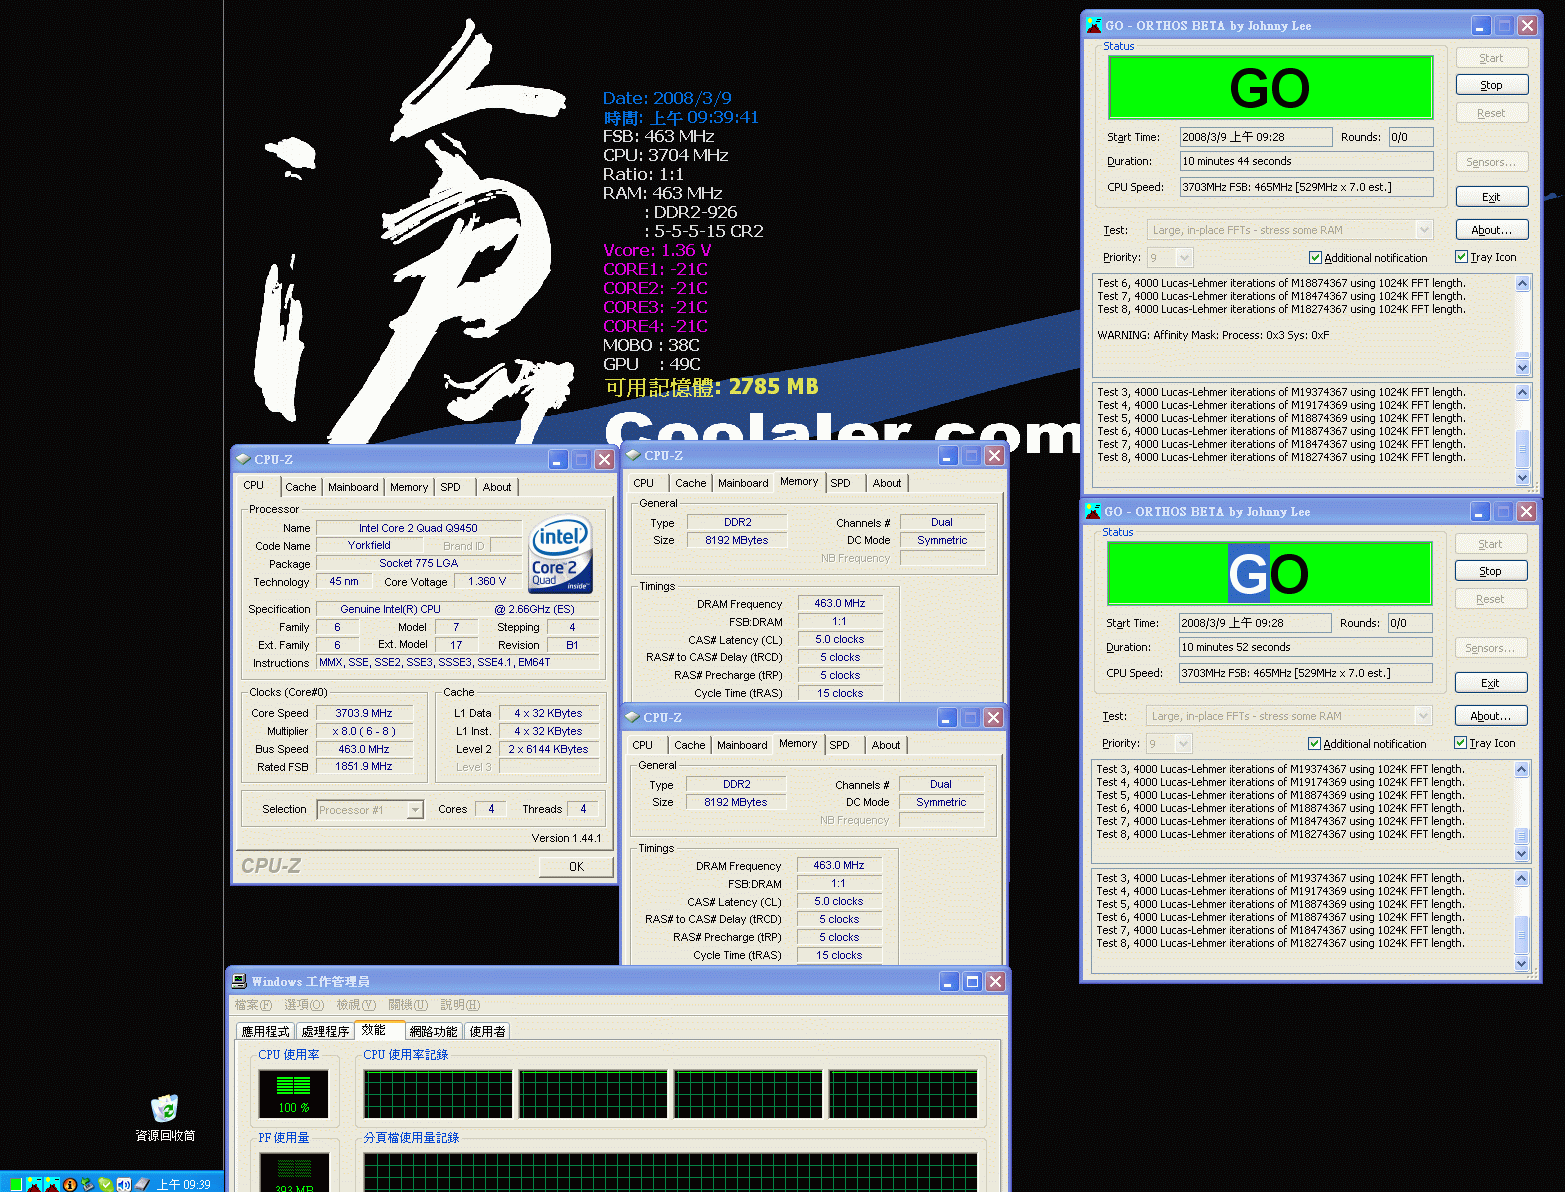Click the grey drive tray icon
This screenshot has width=1565, height=1192.
(x=142, y=1185)
